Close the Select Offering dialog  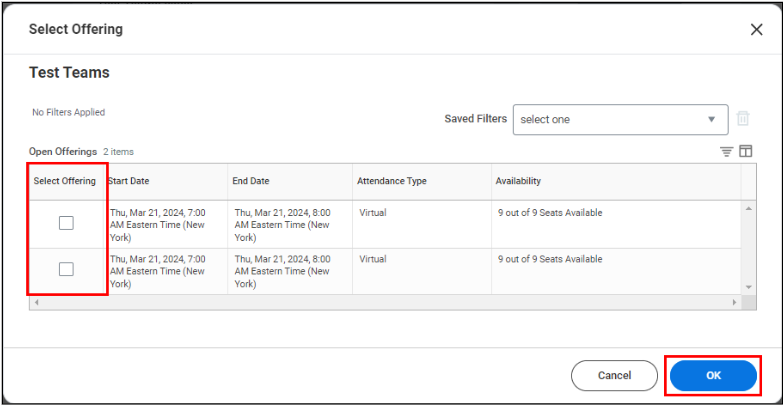click(x=756, y=30)
